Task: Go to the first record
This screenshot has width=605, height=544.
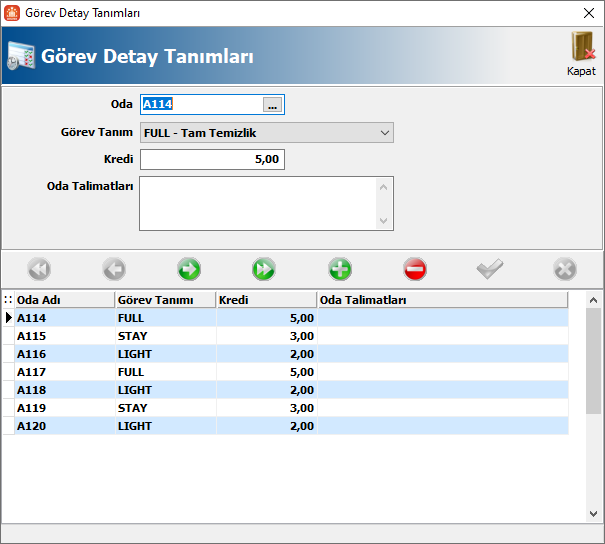Action: tap(39, 269)
